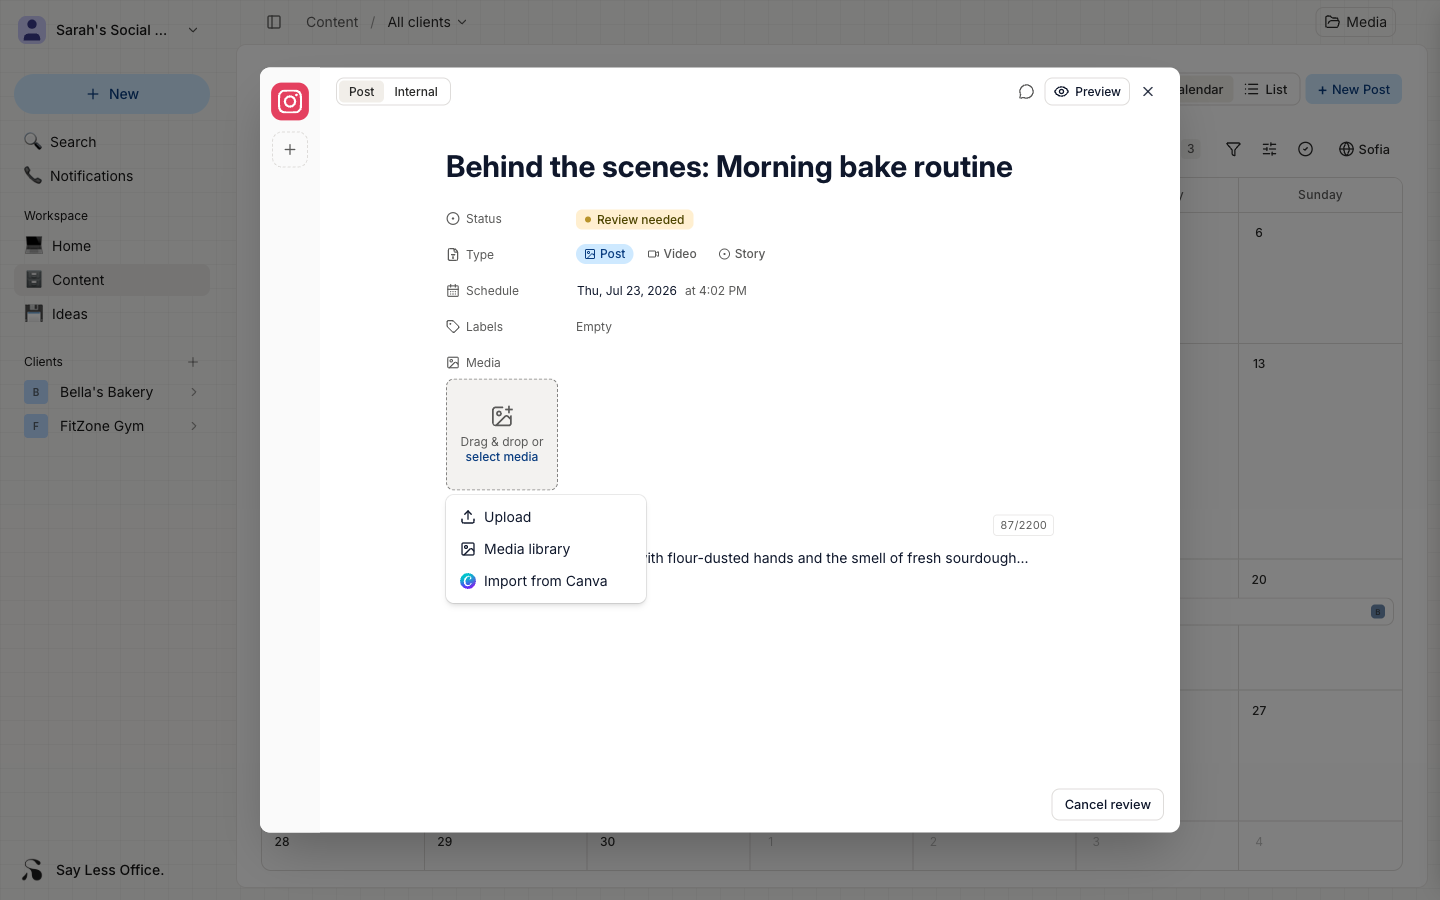Open the Sofia timezone globe selector
Screen dimensions: 1440x900
pyautogui.click(x=1364, y=149)
